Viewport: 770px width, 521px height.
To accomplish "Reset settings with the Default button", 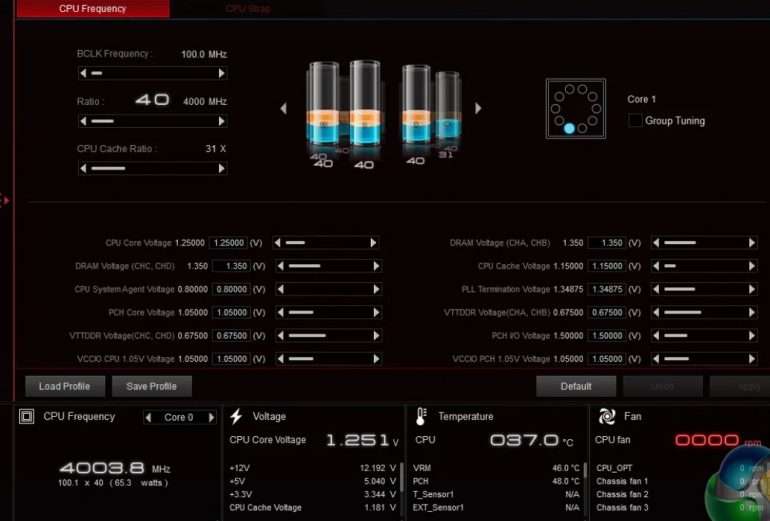I will click(x=575, y=386).
